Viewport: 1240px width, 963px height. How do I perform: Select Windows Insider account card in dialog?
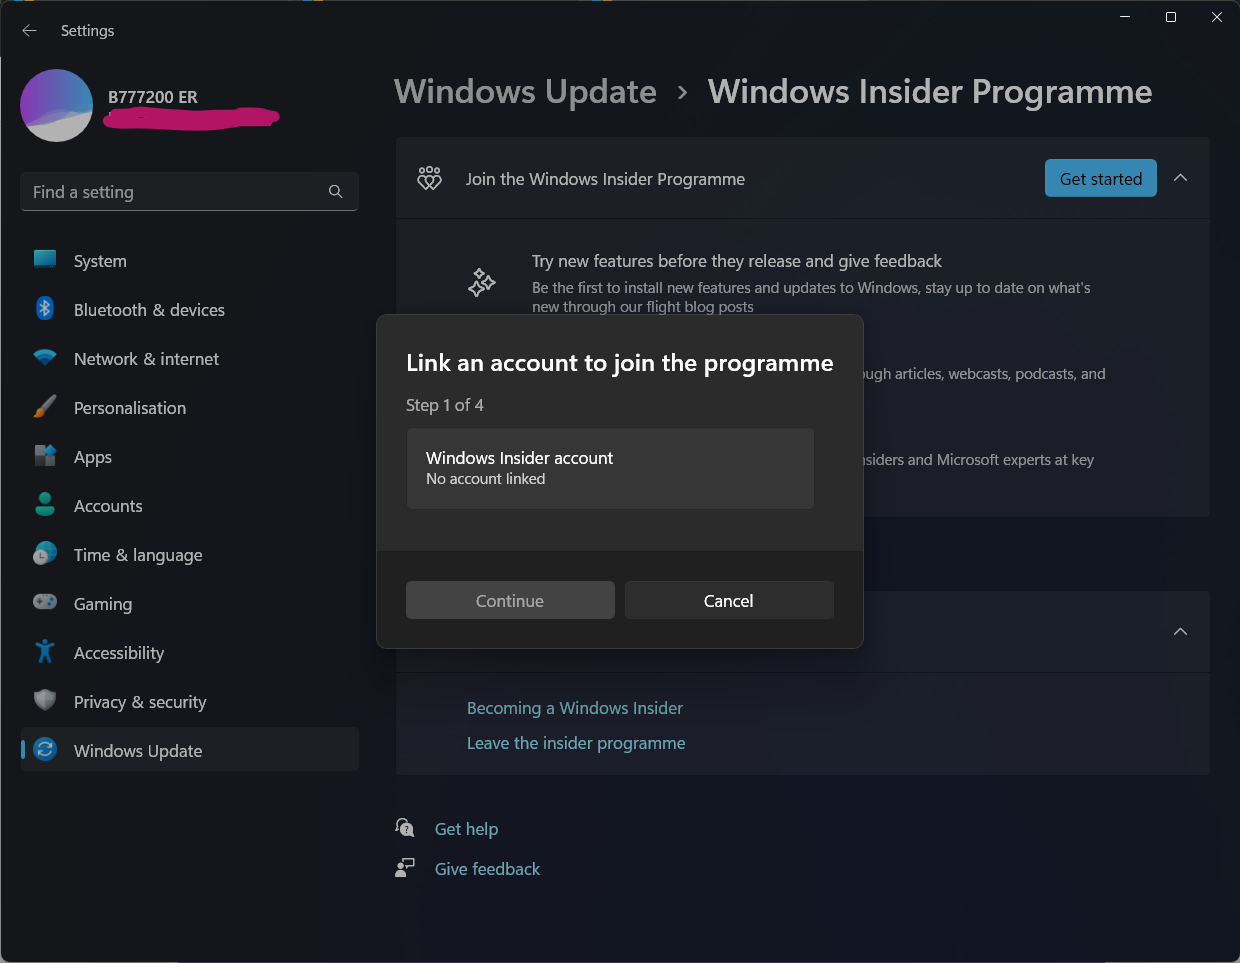(x=610, y=468)
